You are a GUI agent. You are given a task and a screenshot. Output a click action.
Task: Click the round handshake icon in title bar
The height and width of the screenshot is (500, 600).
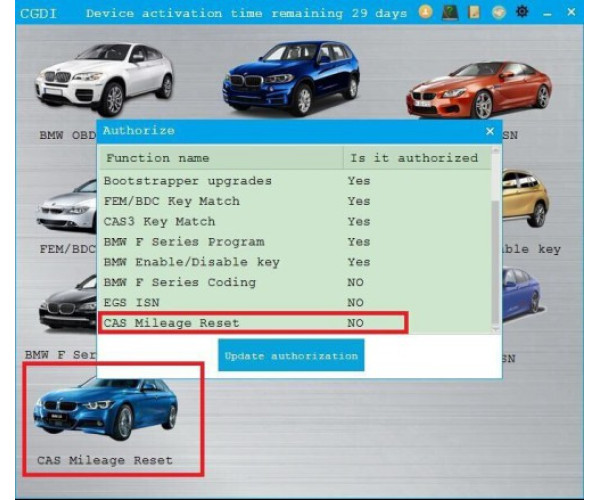point(498,12)
